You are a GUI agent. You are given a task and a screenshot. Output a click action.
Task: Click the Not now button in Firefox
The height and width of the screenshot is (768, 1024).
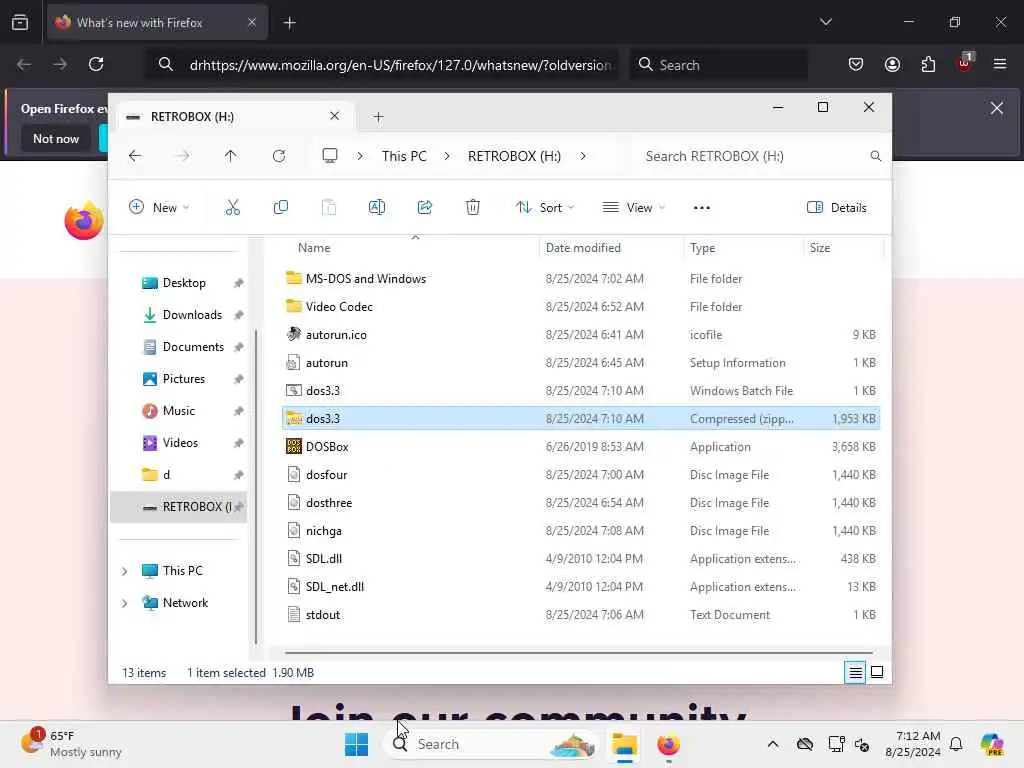click(x=56, y=138)
